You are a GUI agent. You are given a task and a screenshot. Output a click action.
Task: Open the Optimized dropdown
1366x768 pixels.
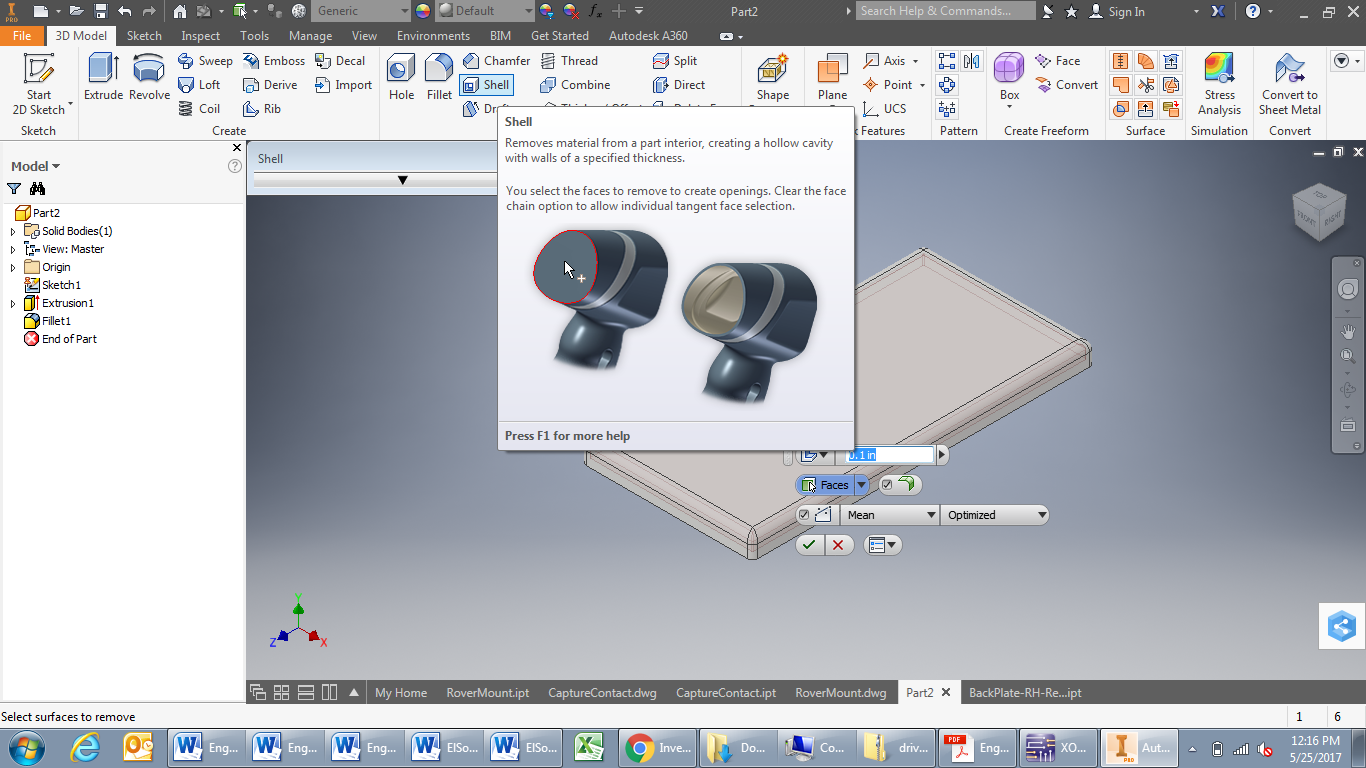995,515
